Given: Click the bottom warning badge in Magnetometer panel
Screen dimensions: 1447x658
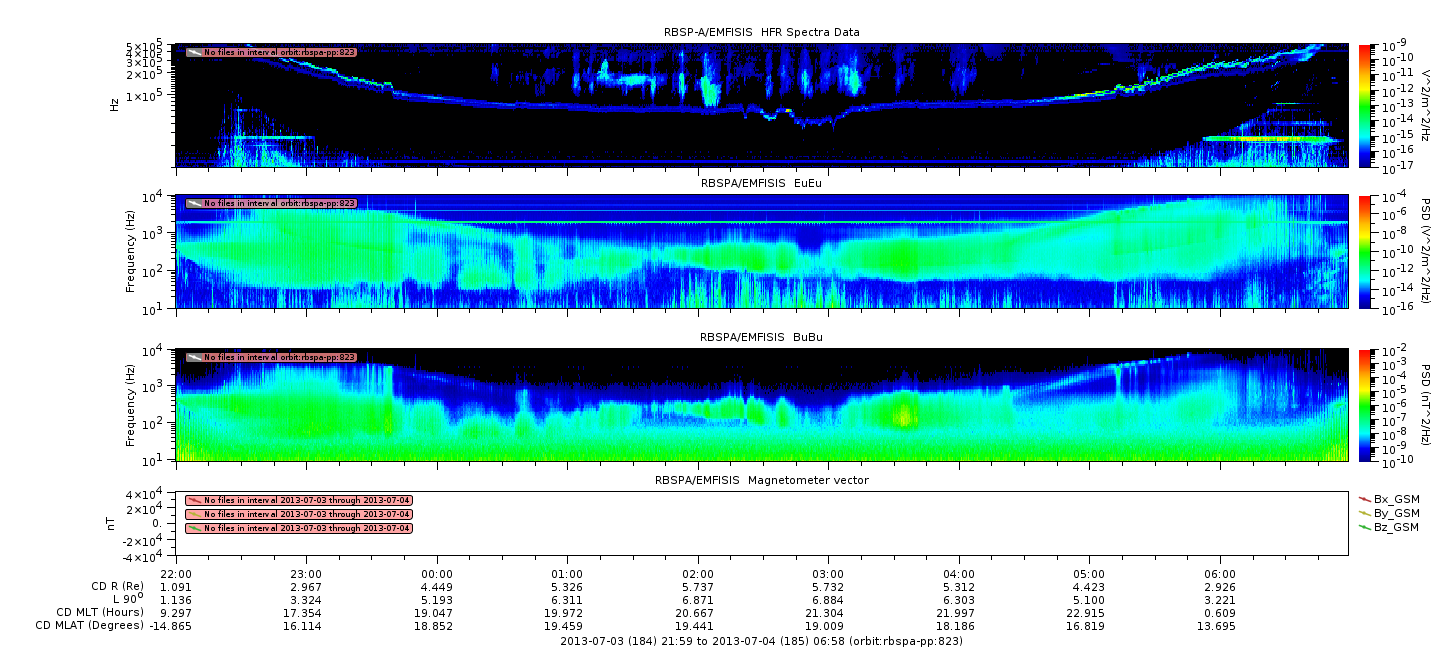Looking at the screenshot, I should 298,528.
